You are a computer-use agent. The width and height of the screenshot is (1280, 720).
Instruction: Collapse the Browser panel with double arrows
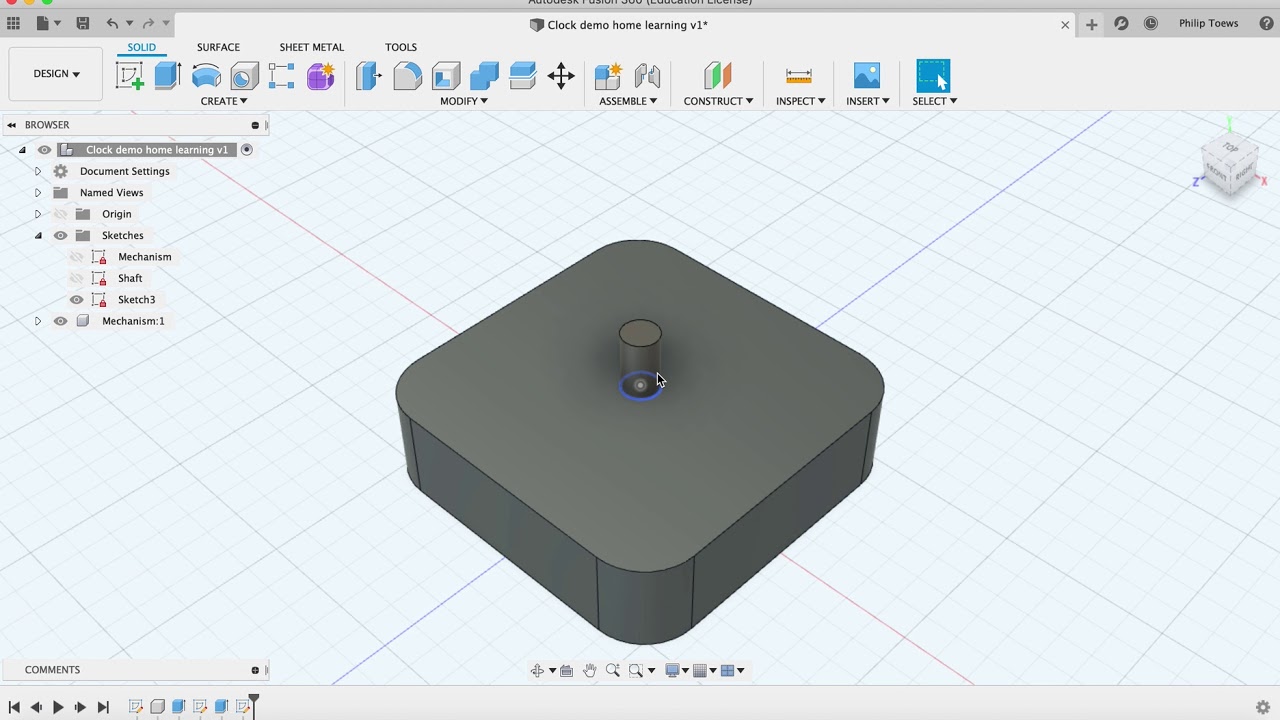point(11,125)
